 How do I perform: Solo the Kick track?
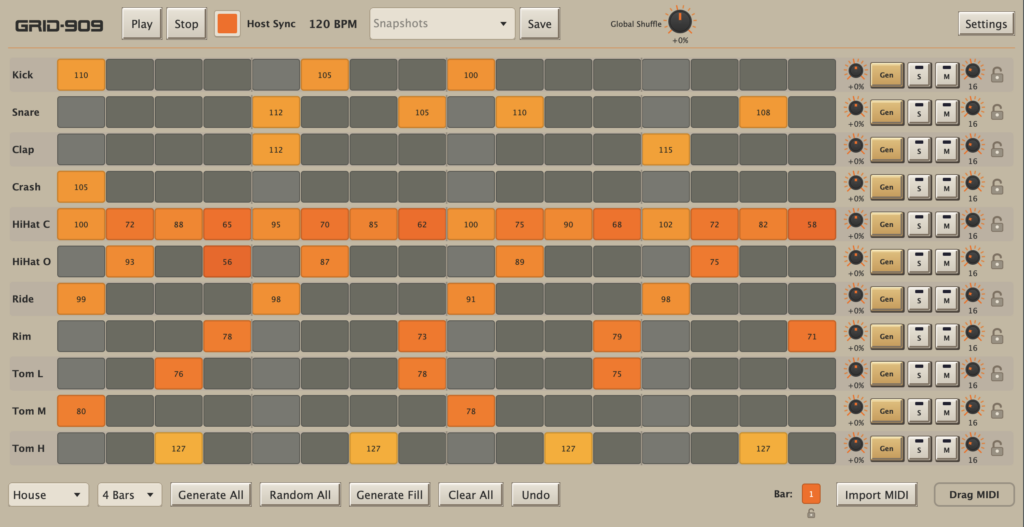point(919,74)
